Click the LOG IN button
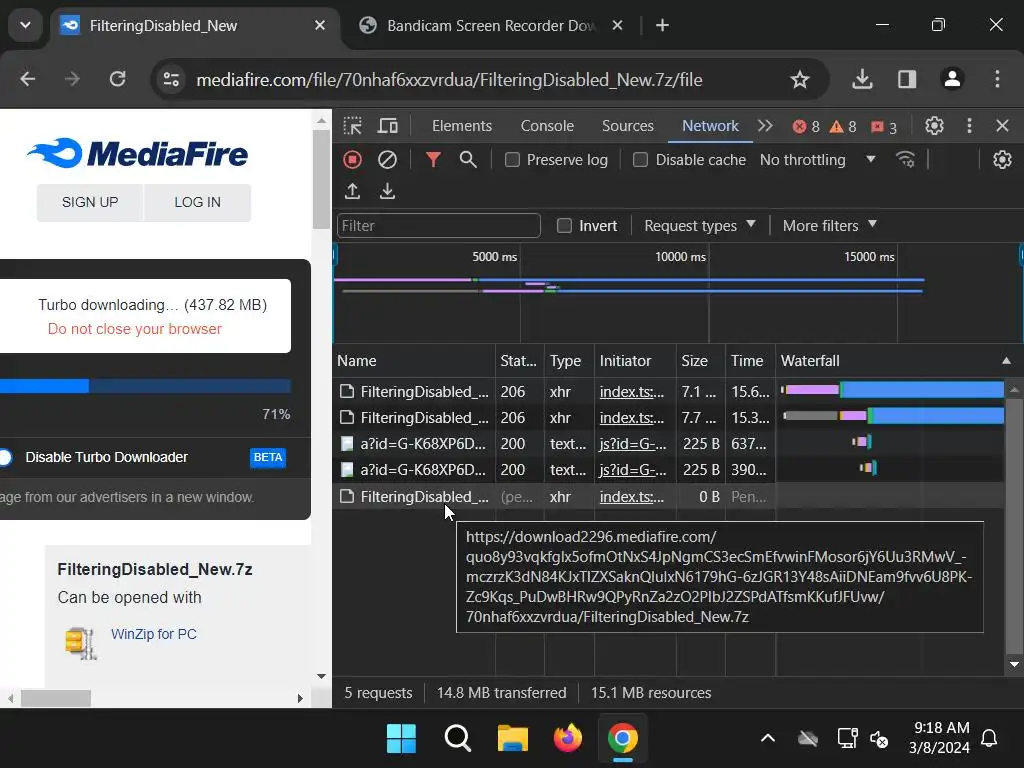The image size is (1024, 768). point(197,202)
